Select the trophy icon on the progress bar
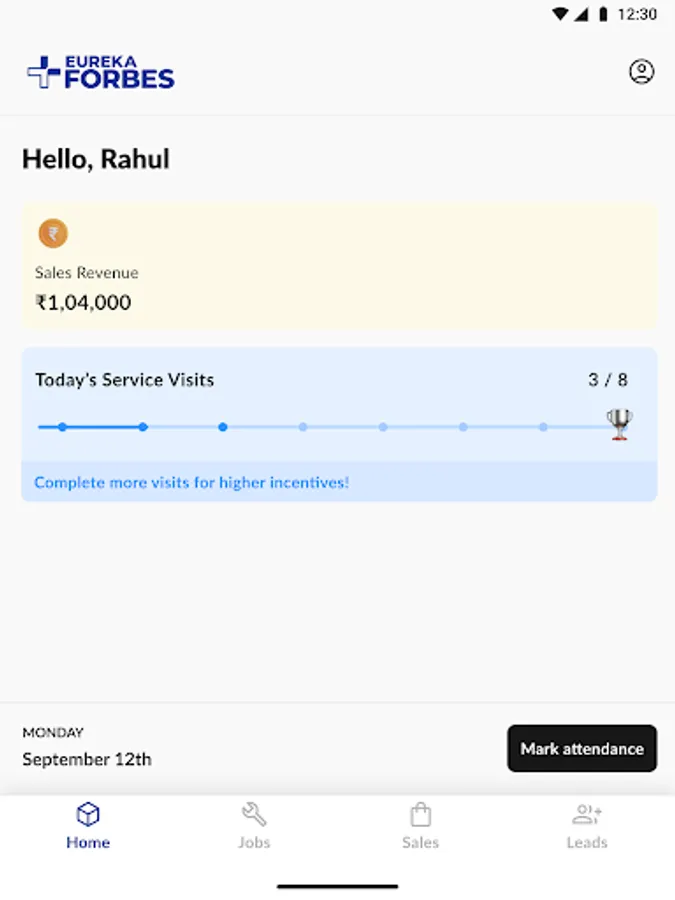This screenshot has width=675, height=900. 617,423
